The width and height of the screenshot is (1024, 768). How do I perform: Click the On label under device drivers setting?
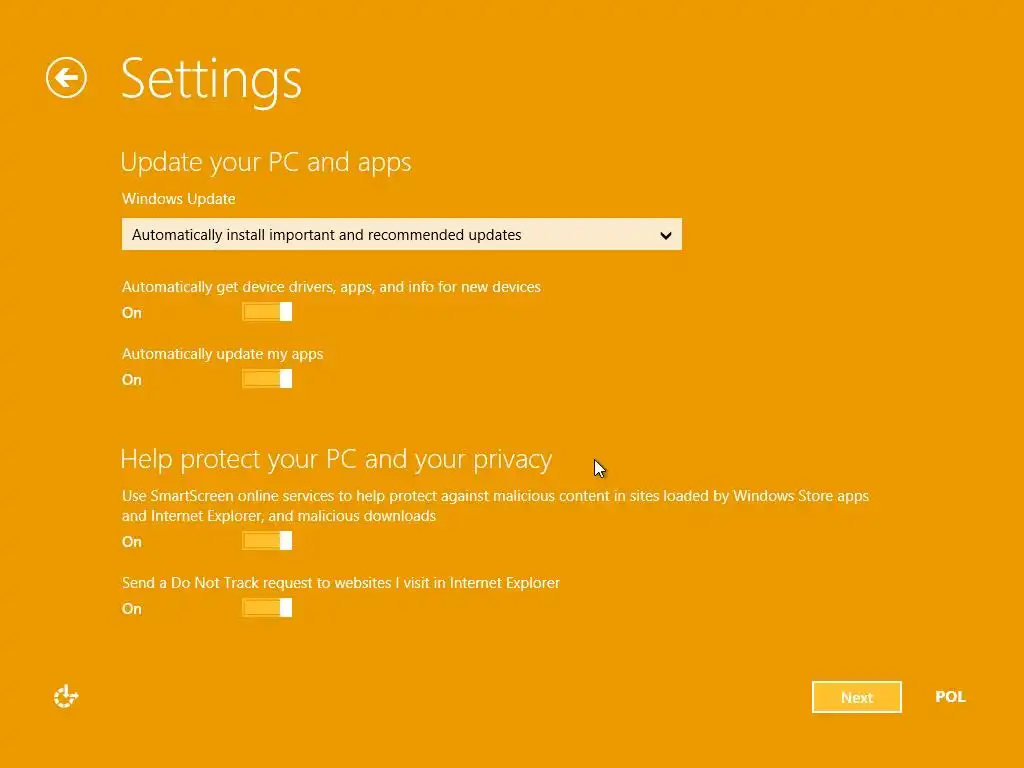pos(132,313)
